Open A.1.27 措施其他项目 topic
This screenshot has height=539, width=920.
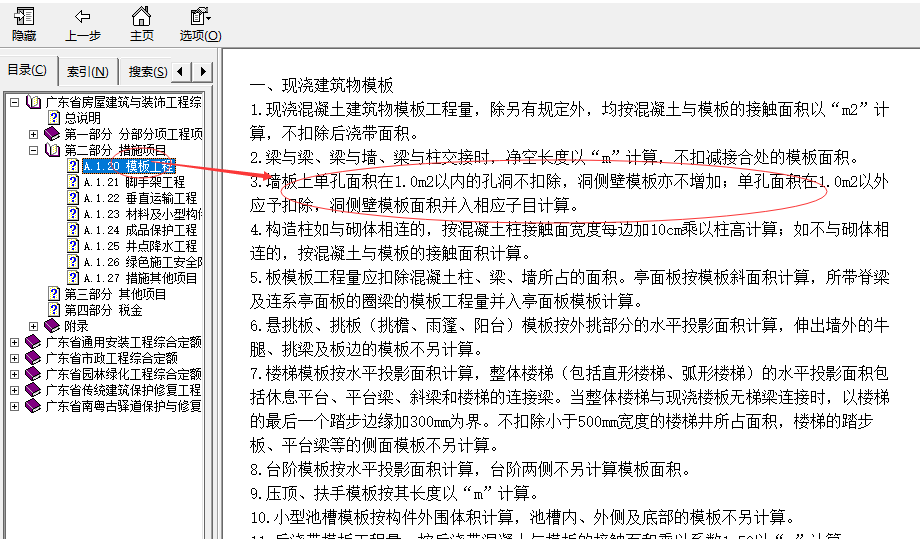tap(140, 278)
